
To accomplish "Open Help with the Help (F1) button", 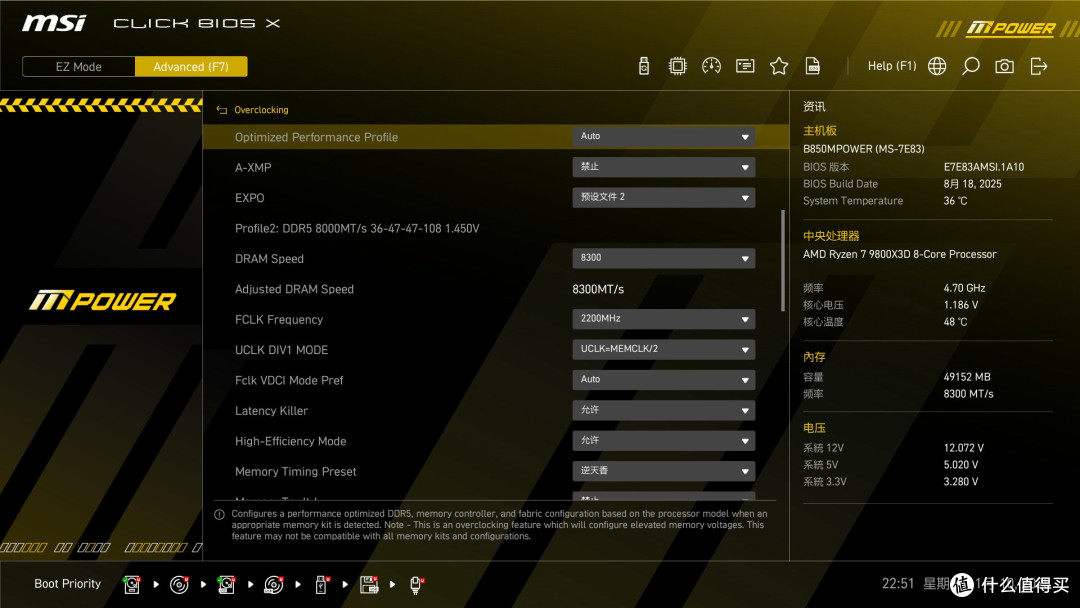I will coord(891,65).
